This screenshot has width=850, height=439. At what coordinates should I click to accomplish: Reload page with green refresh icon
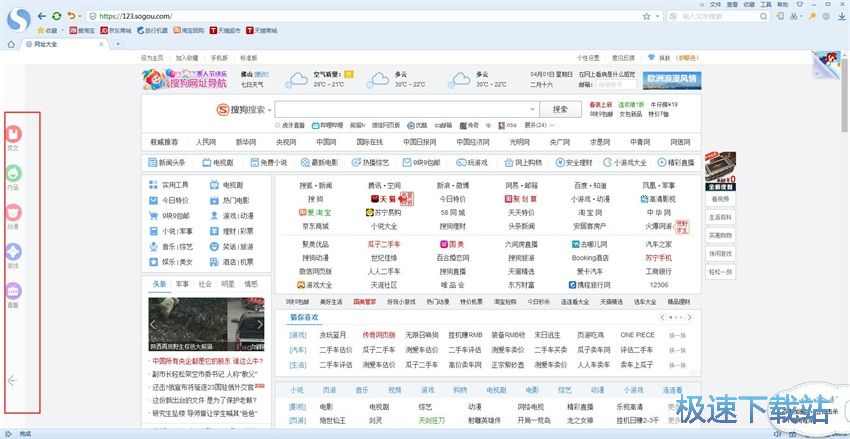click(x=56, y=16)
